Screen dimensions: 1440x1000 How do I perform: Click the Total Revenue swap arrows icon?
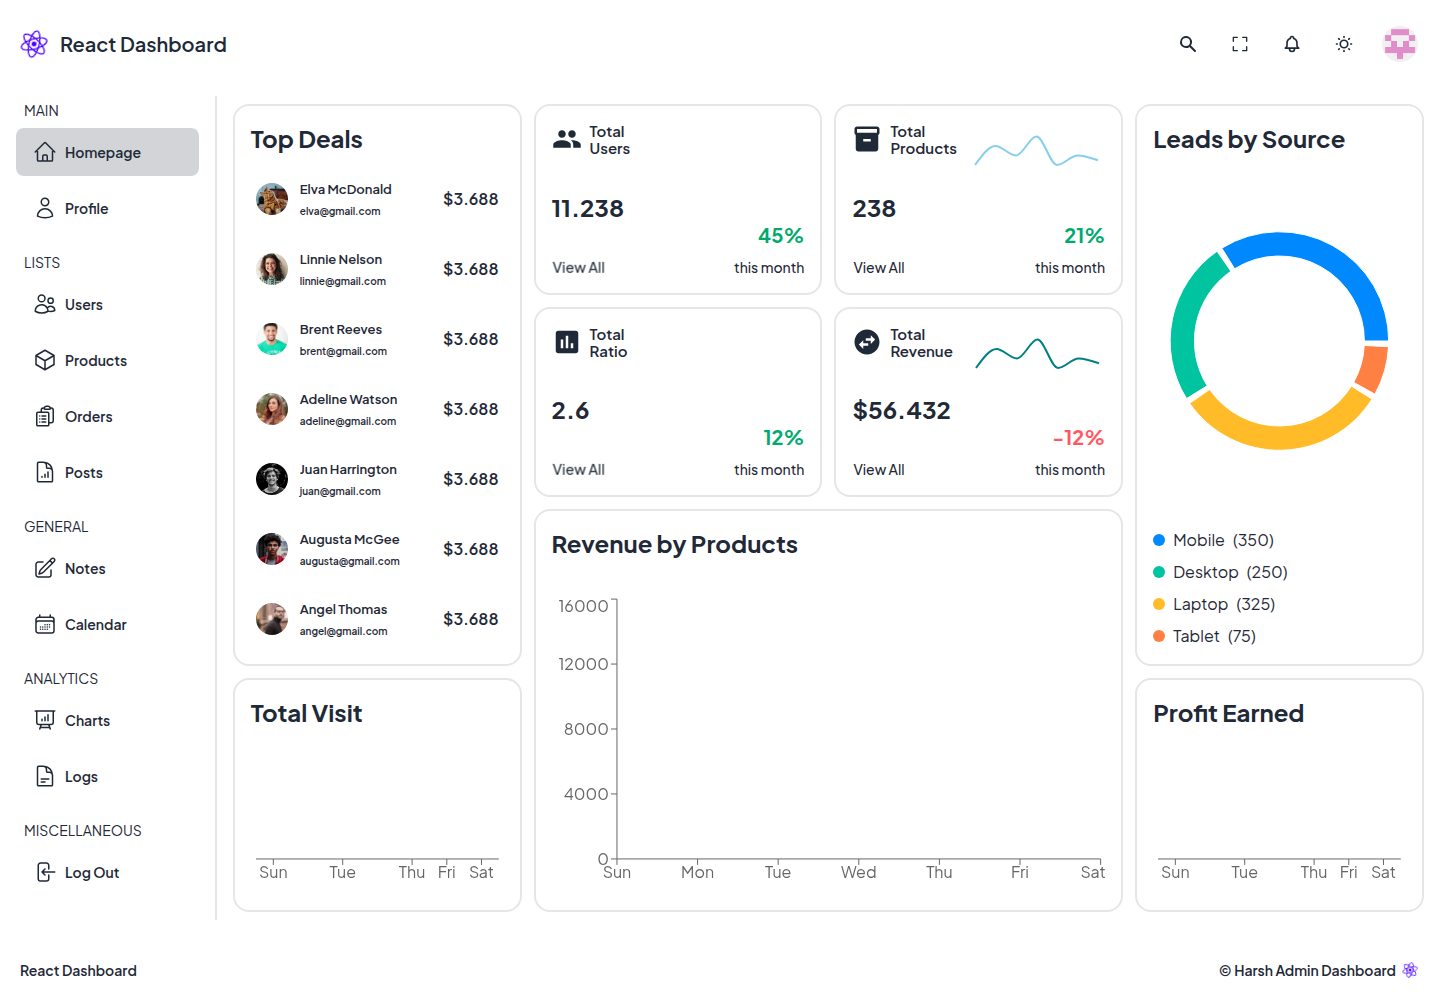867,342
